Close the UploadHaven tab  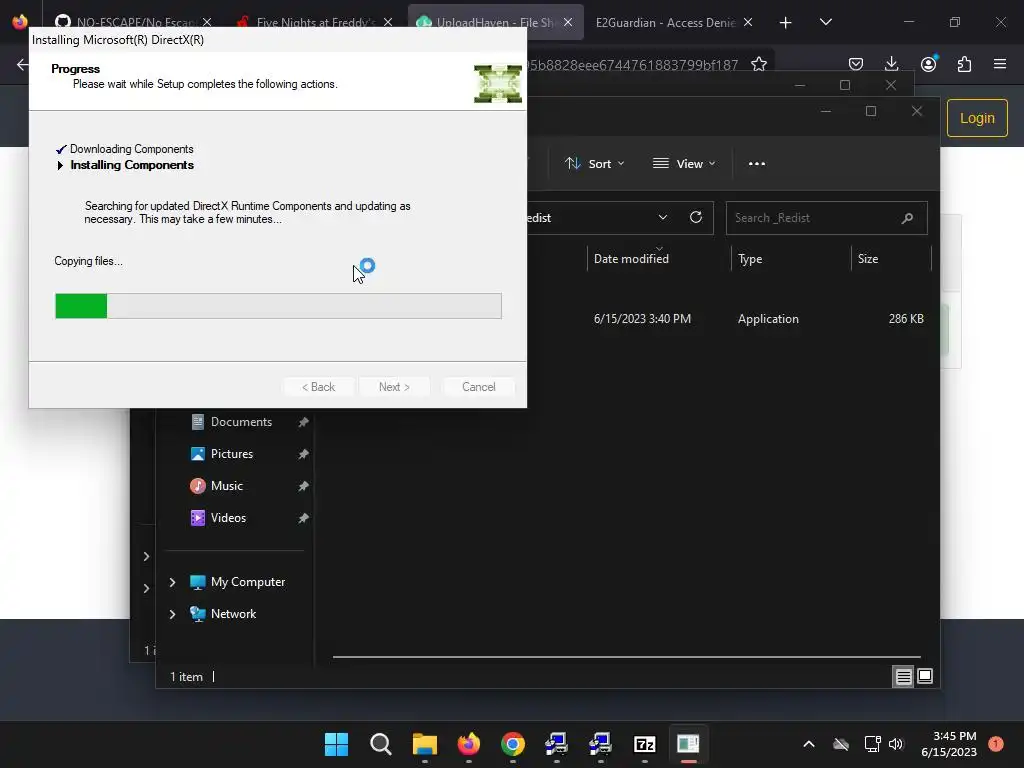pyautogui.click(x=568, y=22)
